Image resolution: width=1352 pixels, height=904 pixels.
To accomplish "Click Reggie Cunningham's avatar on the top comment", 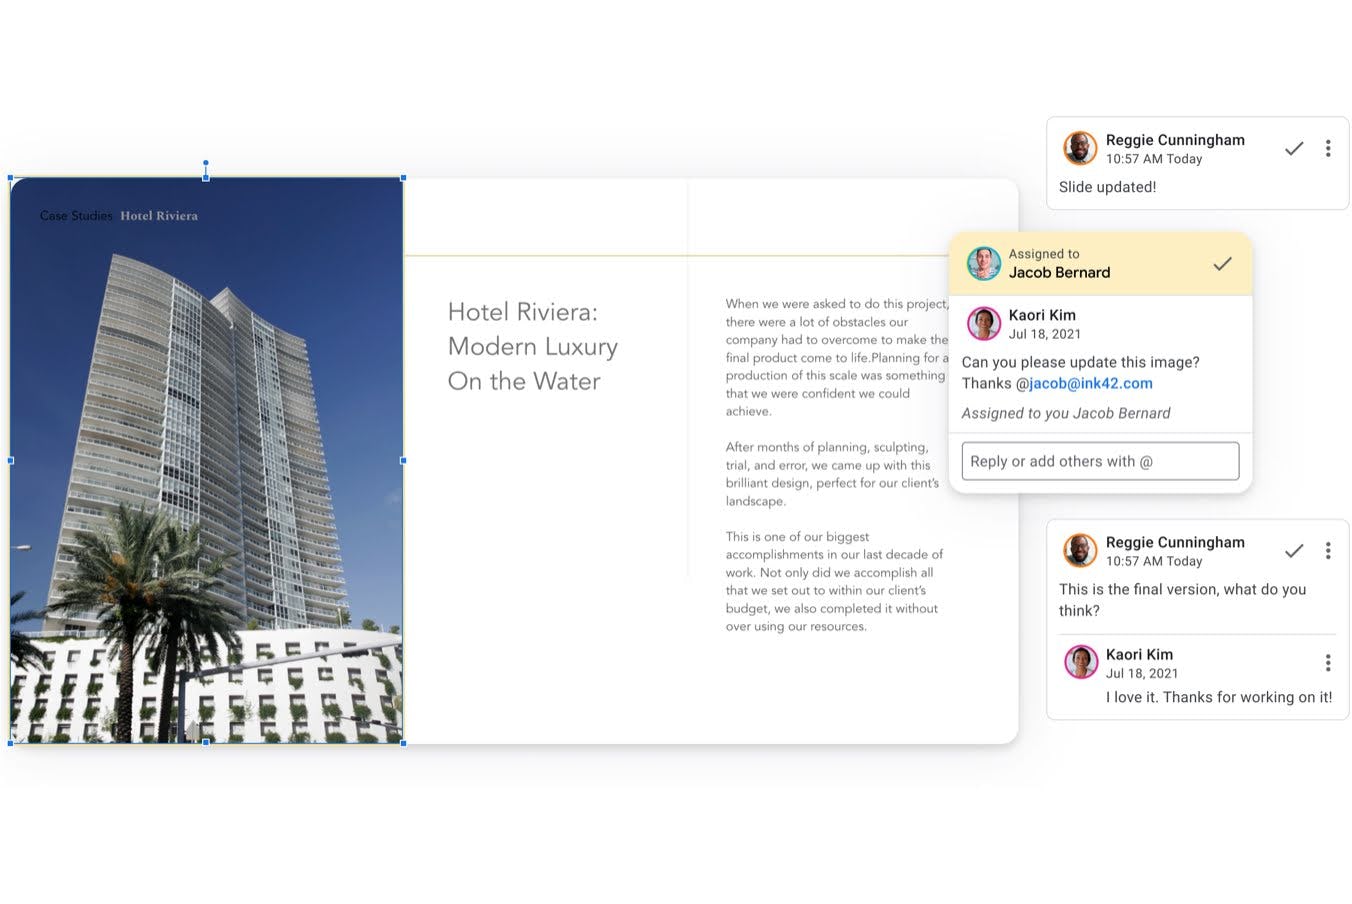I will [1080, 148].
